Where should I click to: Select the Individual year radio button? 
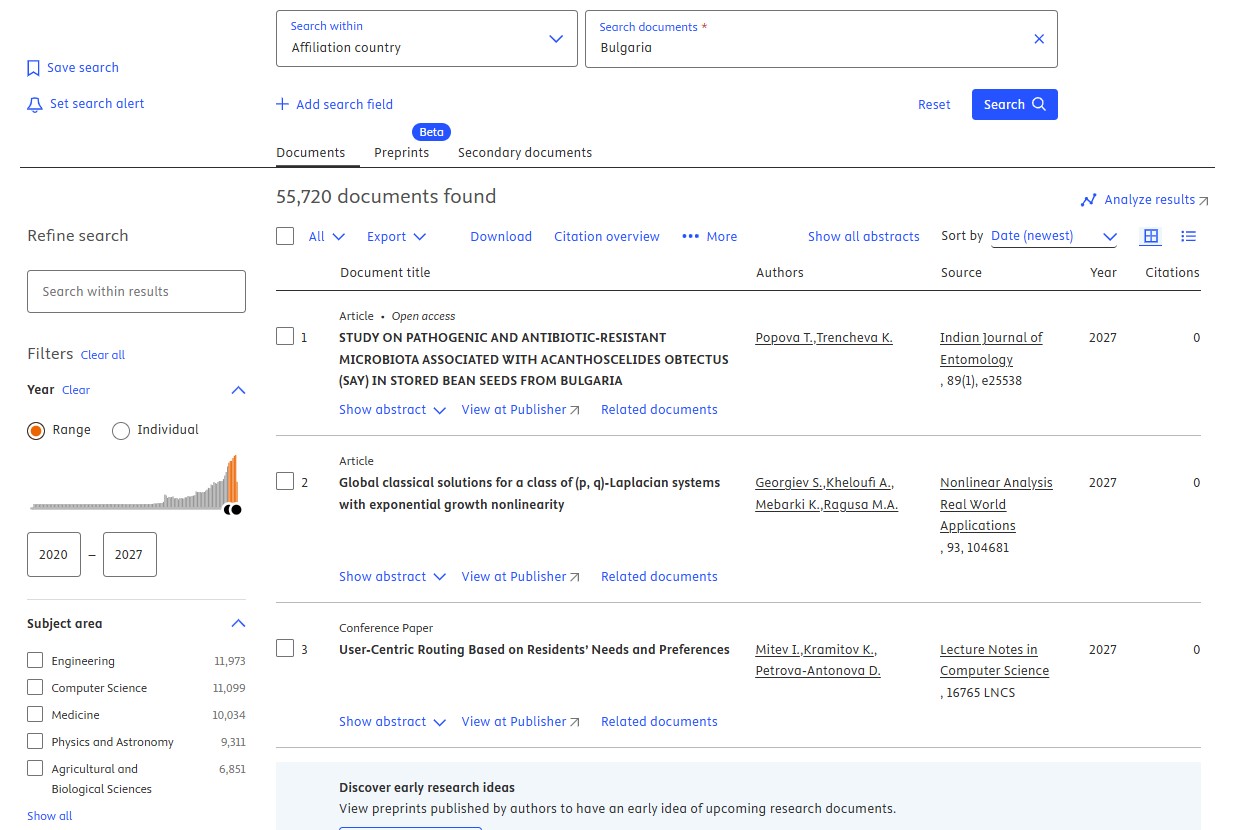coord(121,430)
